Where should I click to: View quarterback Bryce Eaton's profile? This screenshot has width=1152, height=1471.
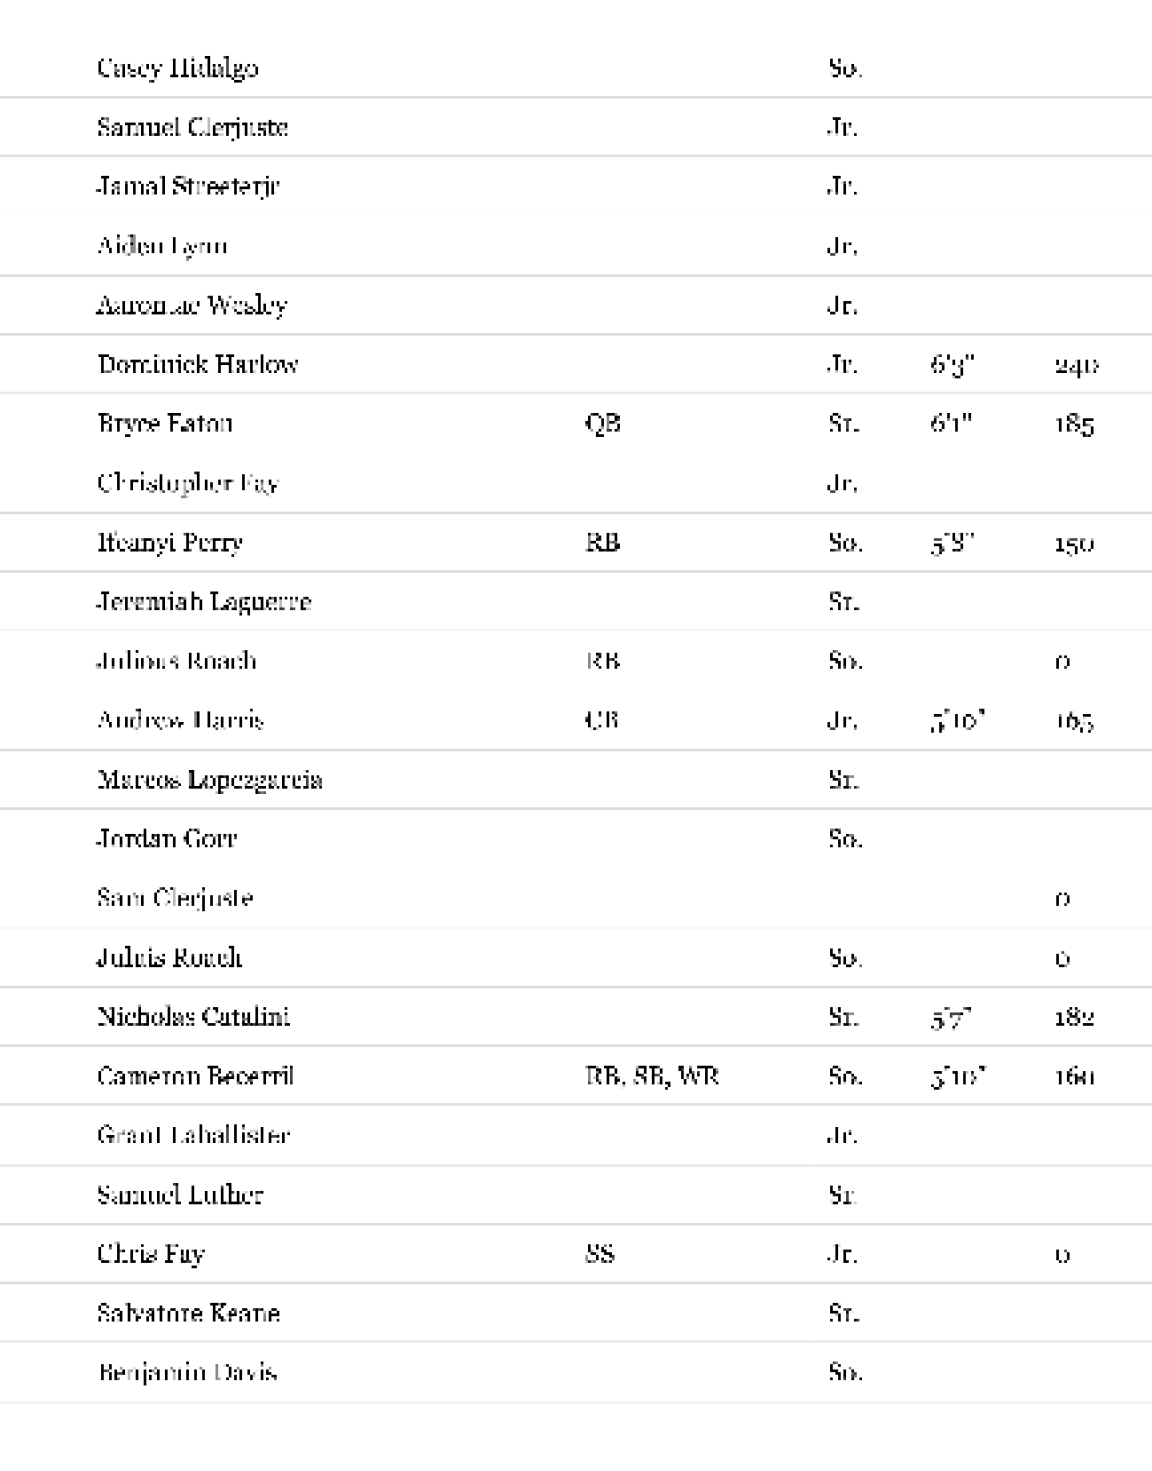(x=165, y=423)
